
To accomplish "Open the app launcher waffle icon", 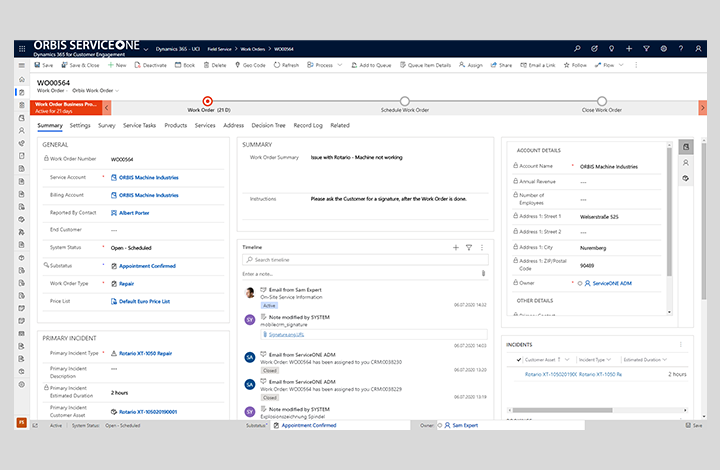I will click(22, 48).
